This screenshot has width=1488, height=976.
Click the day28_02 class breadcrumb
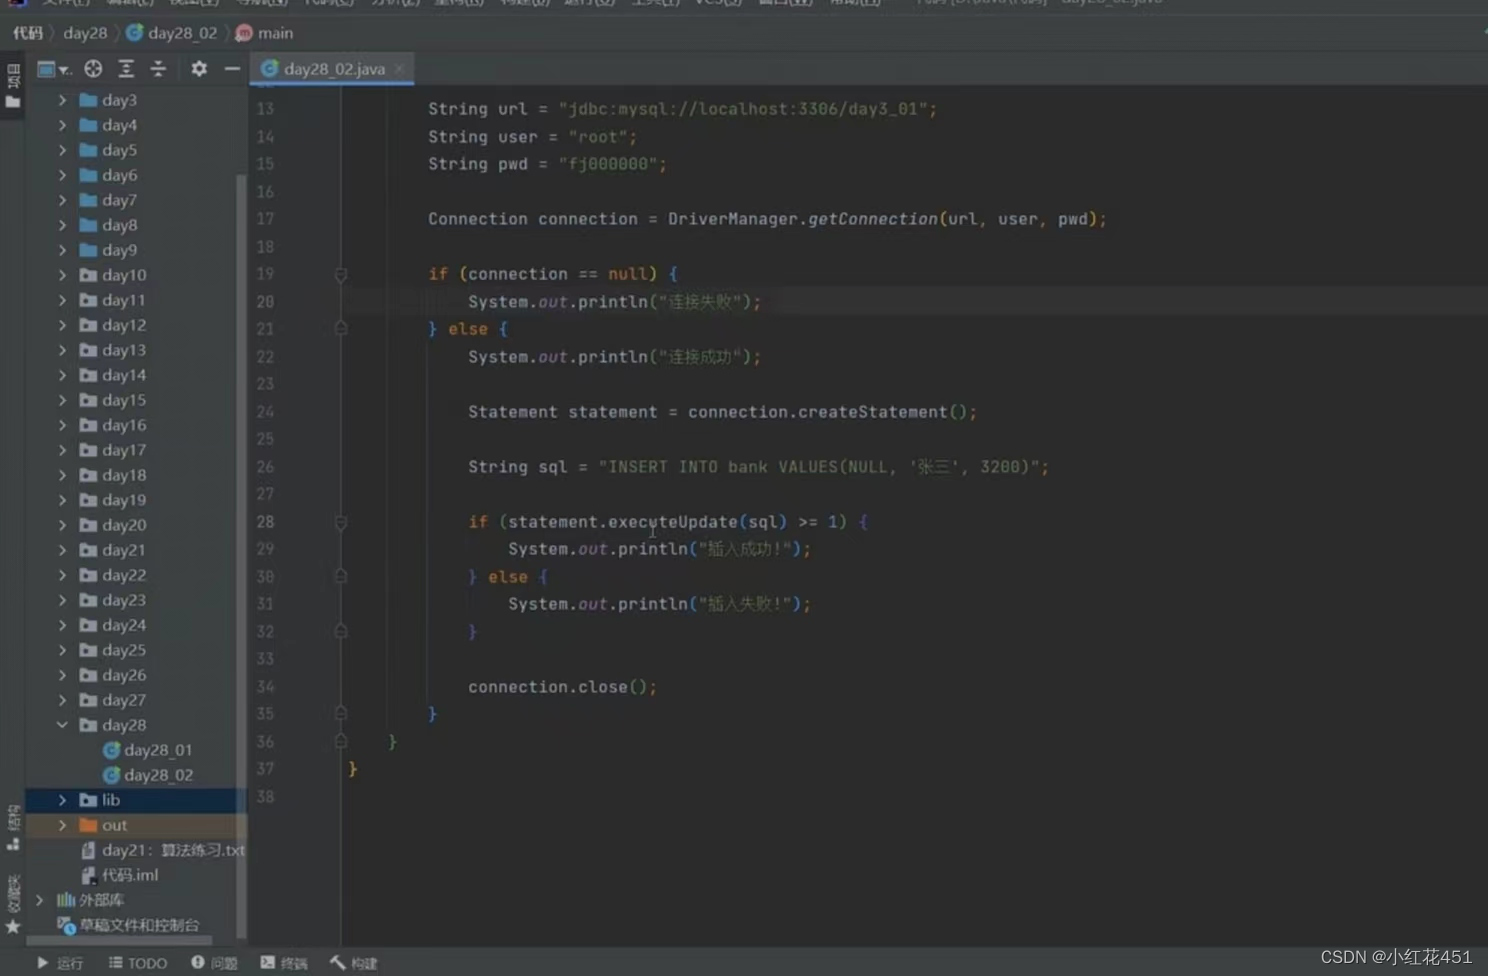click(x=172, y=33)
